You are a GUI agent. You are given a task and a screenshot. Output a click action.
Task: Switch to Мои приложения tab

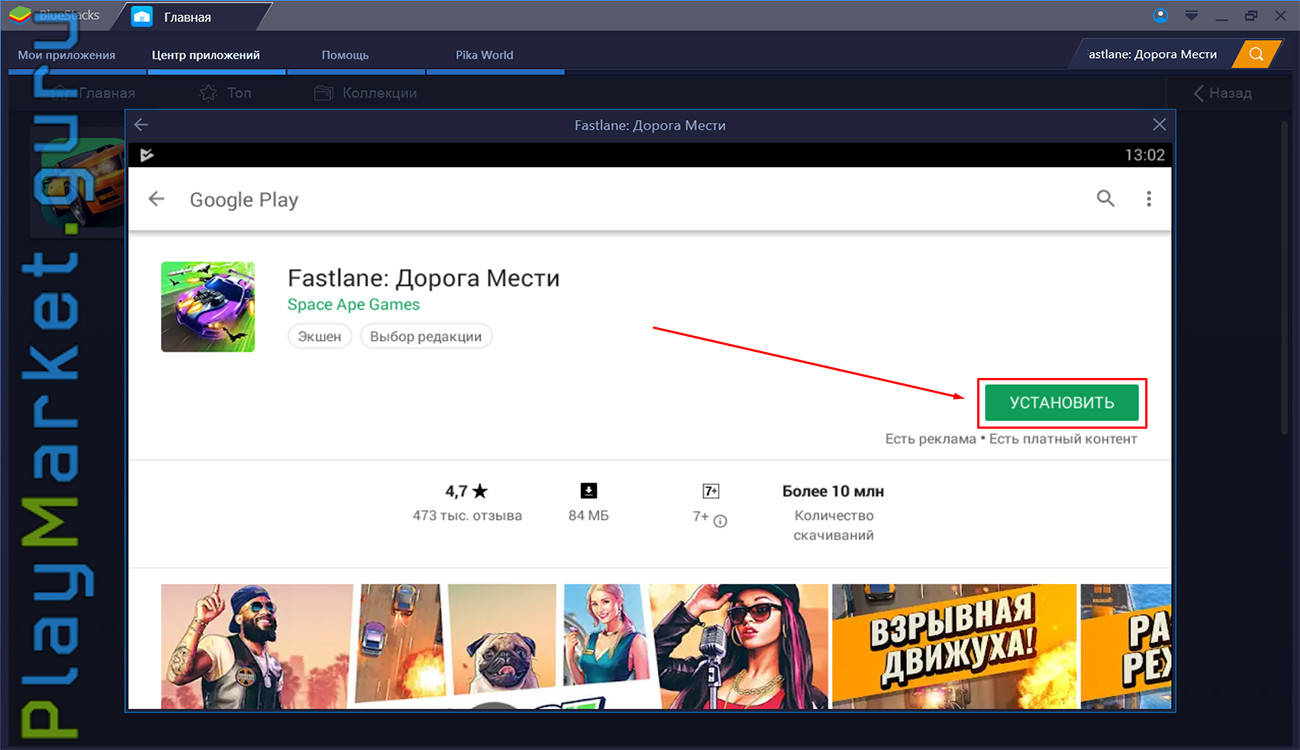[67, 55]
